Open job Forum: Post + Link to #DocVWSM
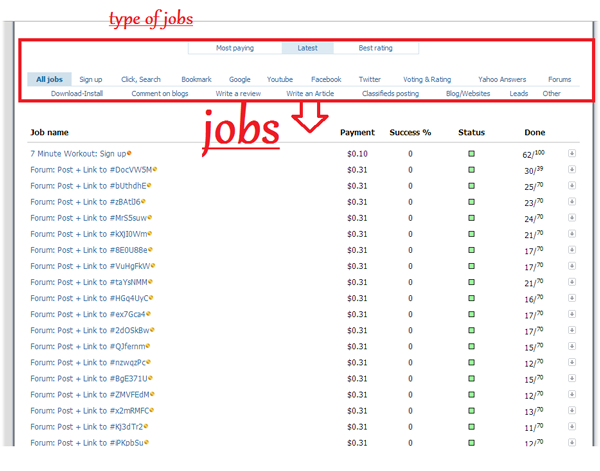The height and width of the screenshot is (471, 600). [x=91, y=170]
